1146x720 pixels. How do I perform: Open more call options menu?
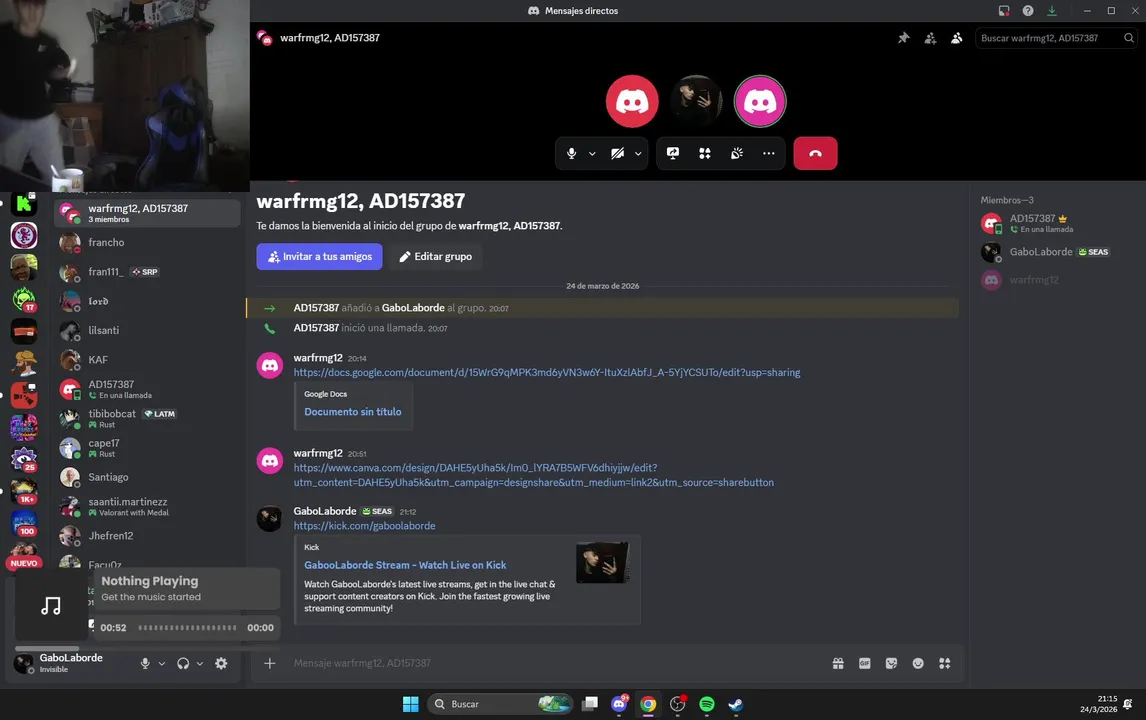pos(769,154)
